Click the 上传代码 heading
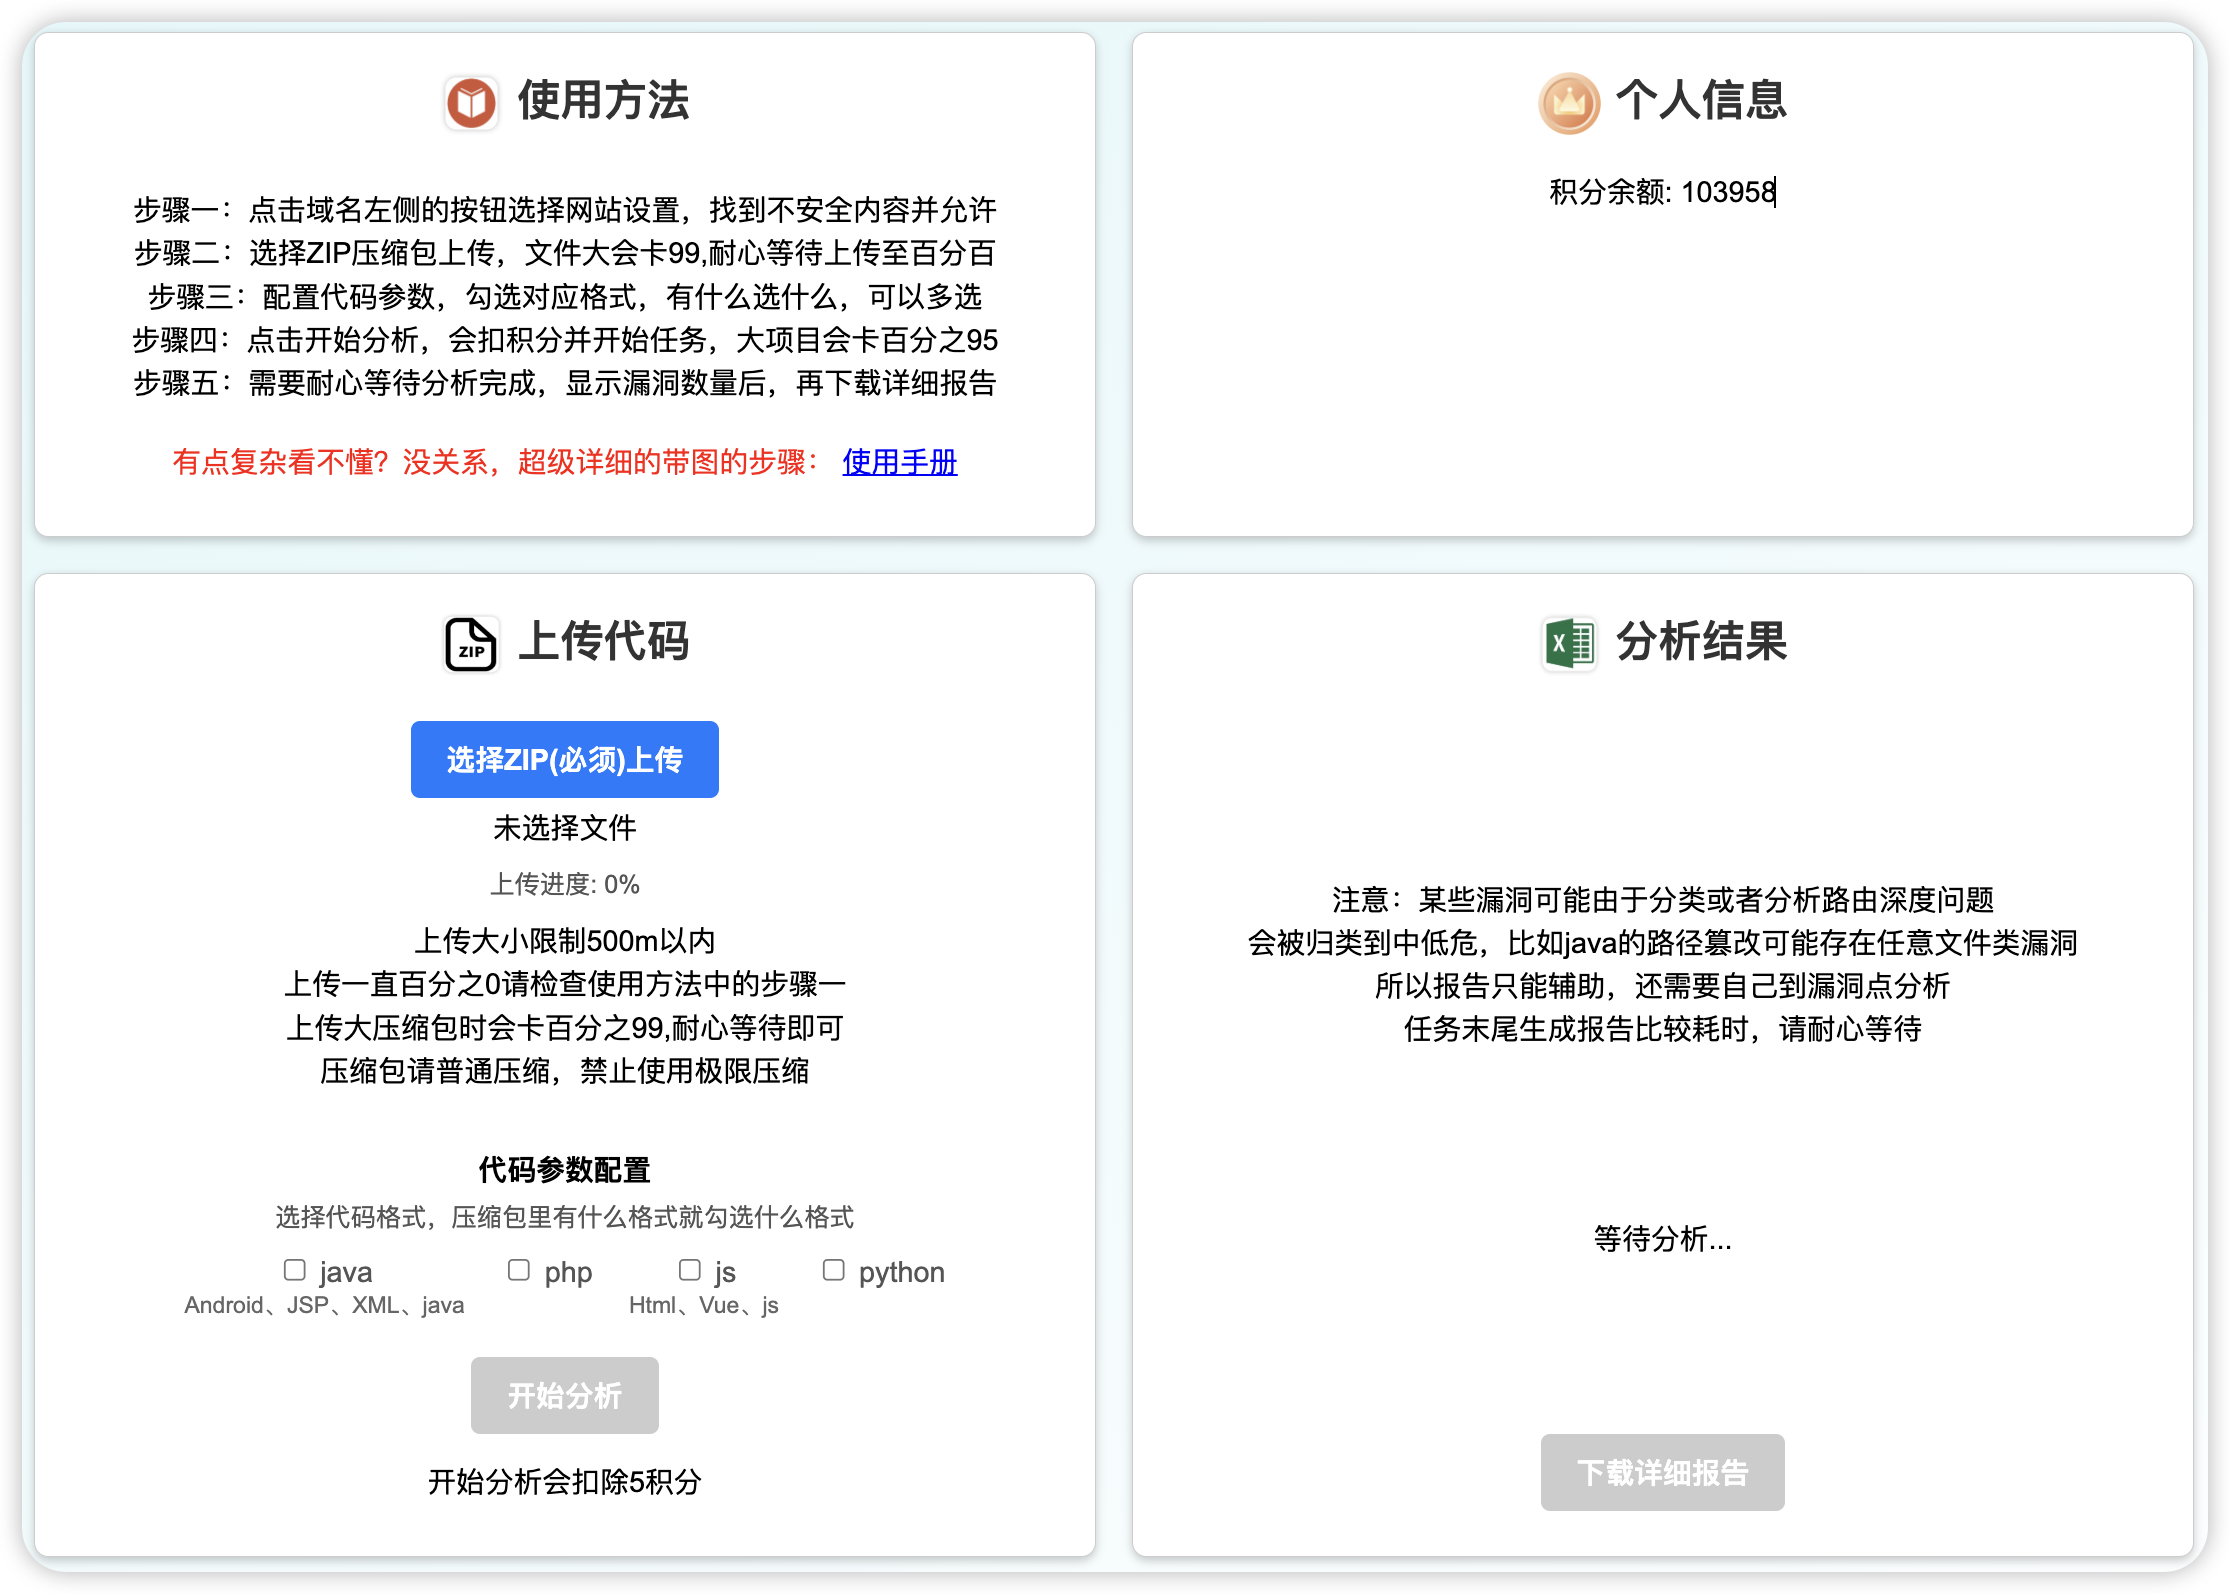Screen dimensions: 2230x1594 603,642
